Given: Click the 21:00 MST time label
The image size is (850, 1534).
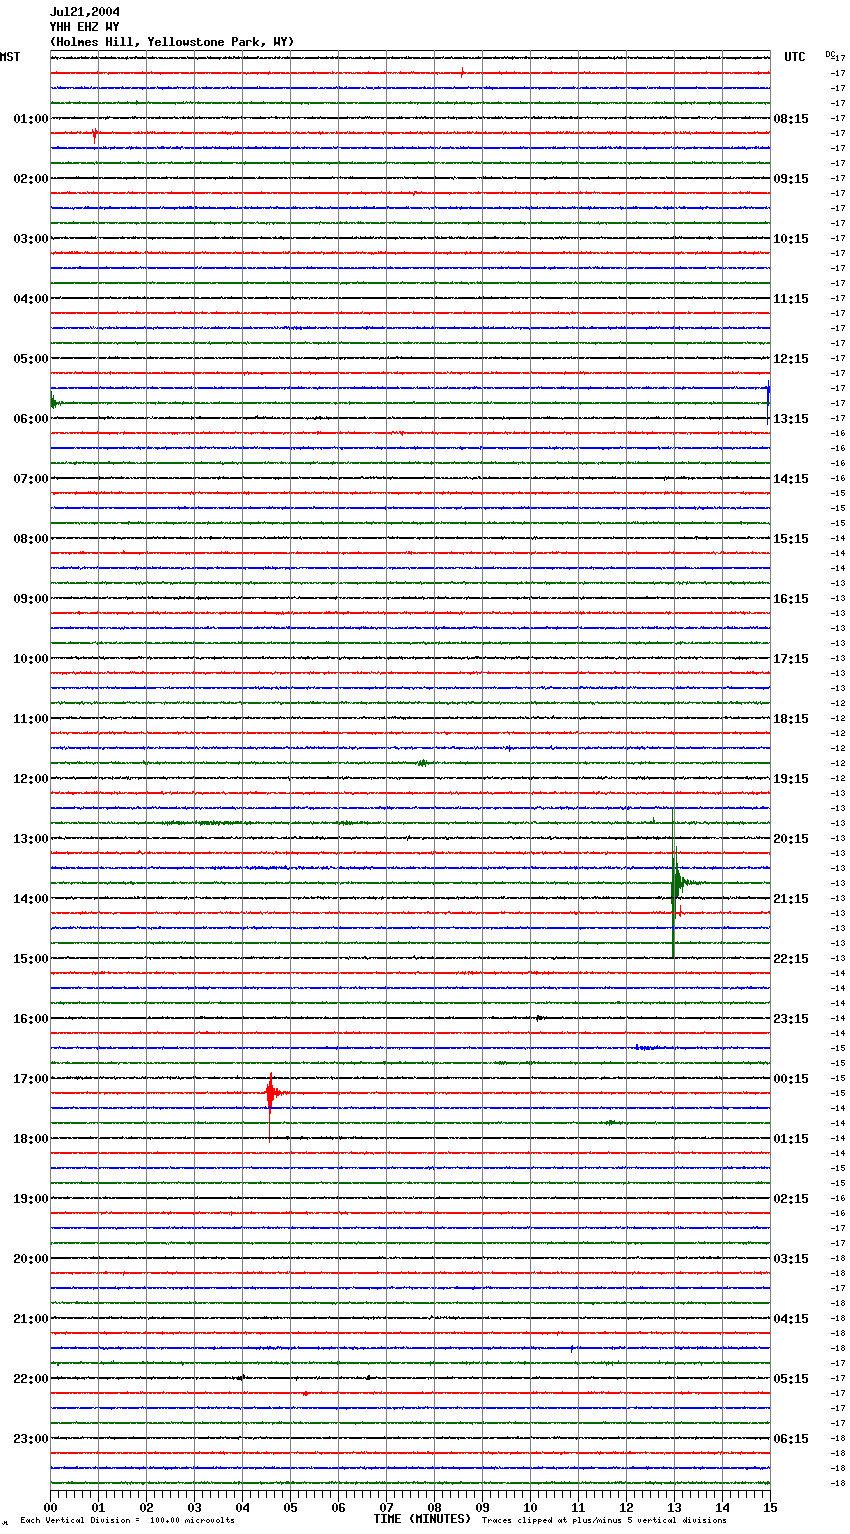Looking at the screenshot, I should (31, 1319).
